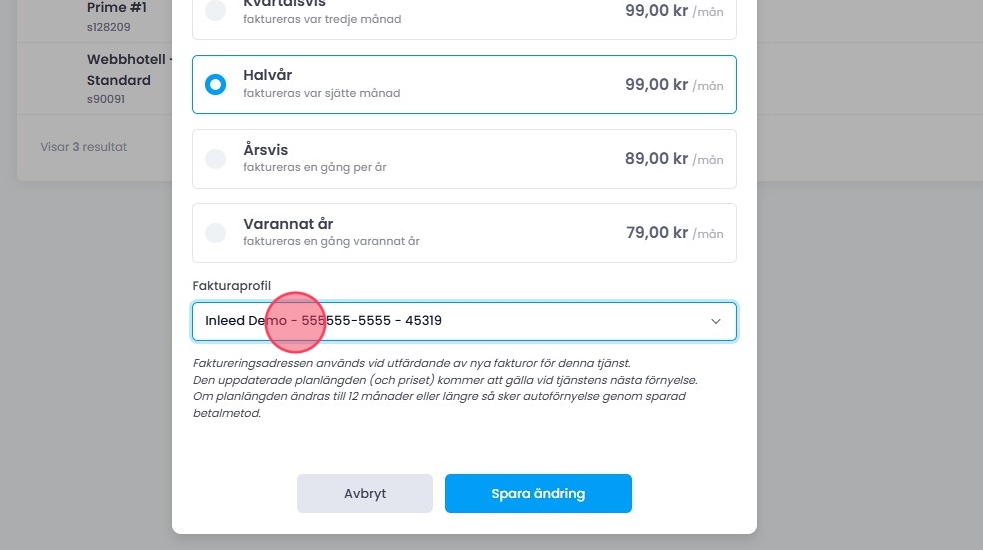The height and width of the screenshot is (550, 983).
Task: Click the Halvår plan title text
Action: 267,76
